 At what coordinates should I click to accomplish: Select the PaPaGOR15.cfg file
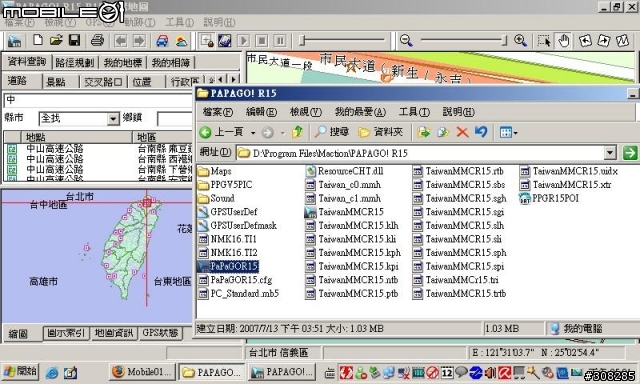[235, 280]
